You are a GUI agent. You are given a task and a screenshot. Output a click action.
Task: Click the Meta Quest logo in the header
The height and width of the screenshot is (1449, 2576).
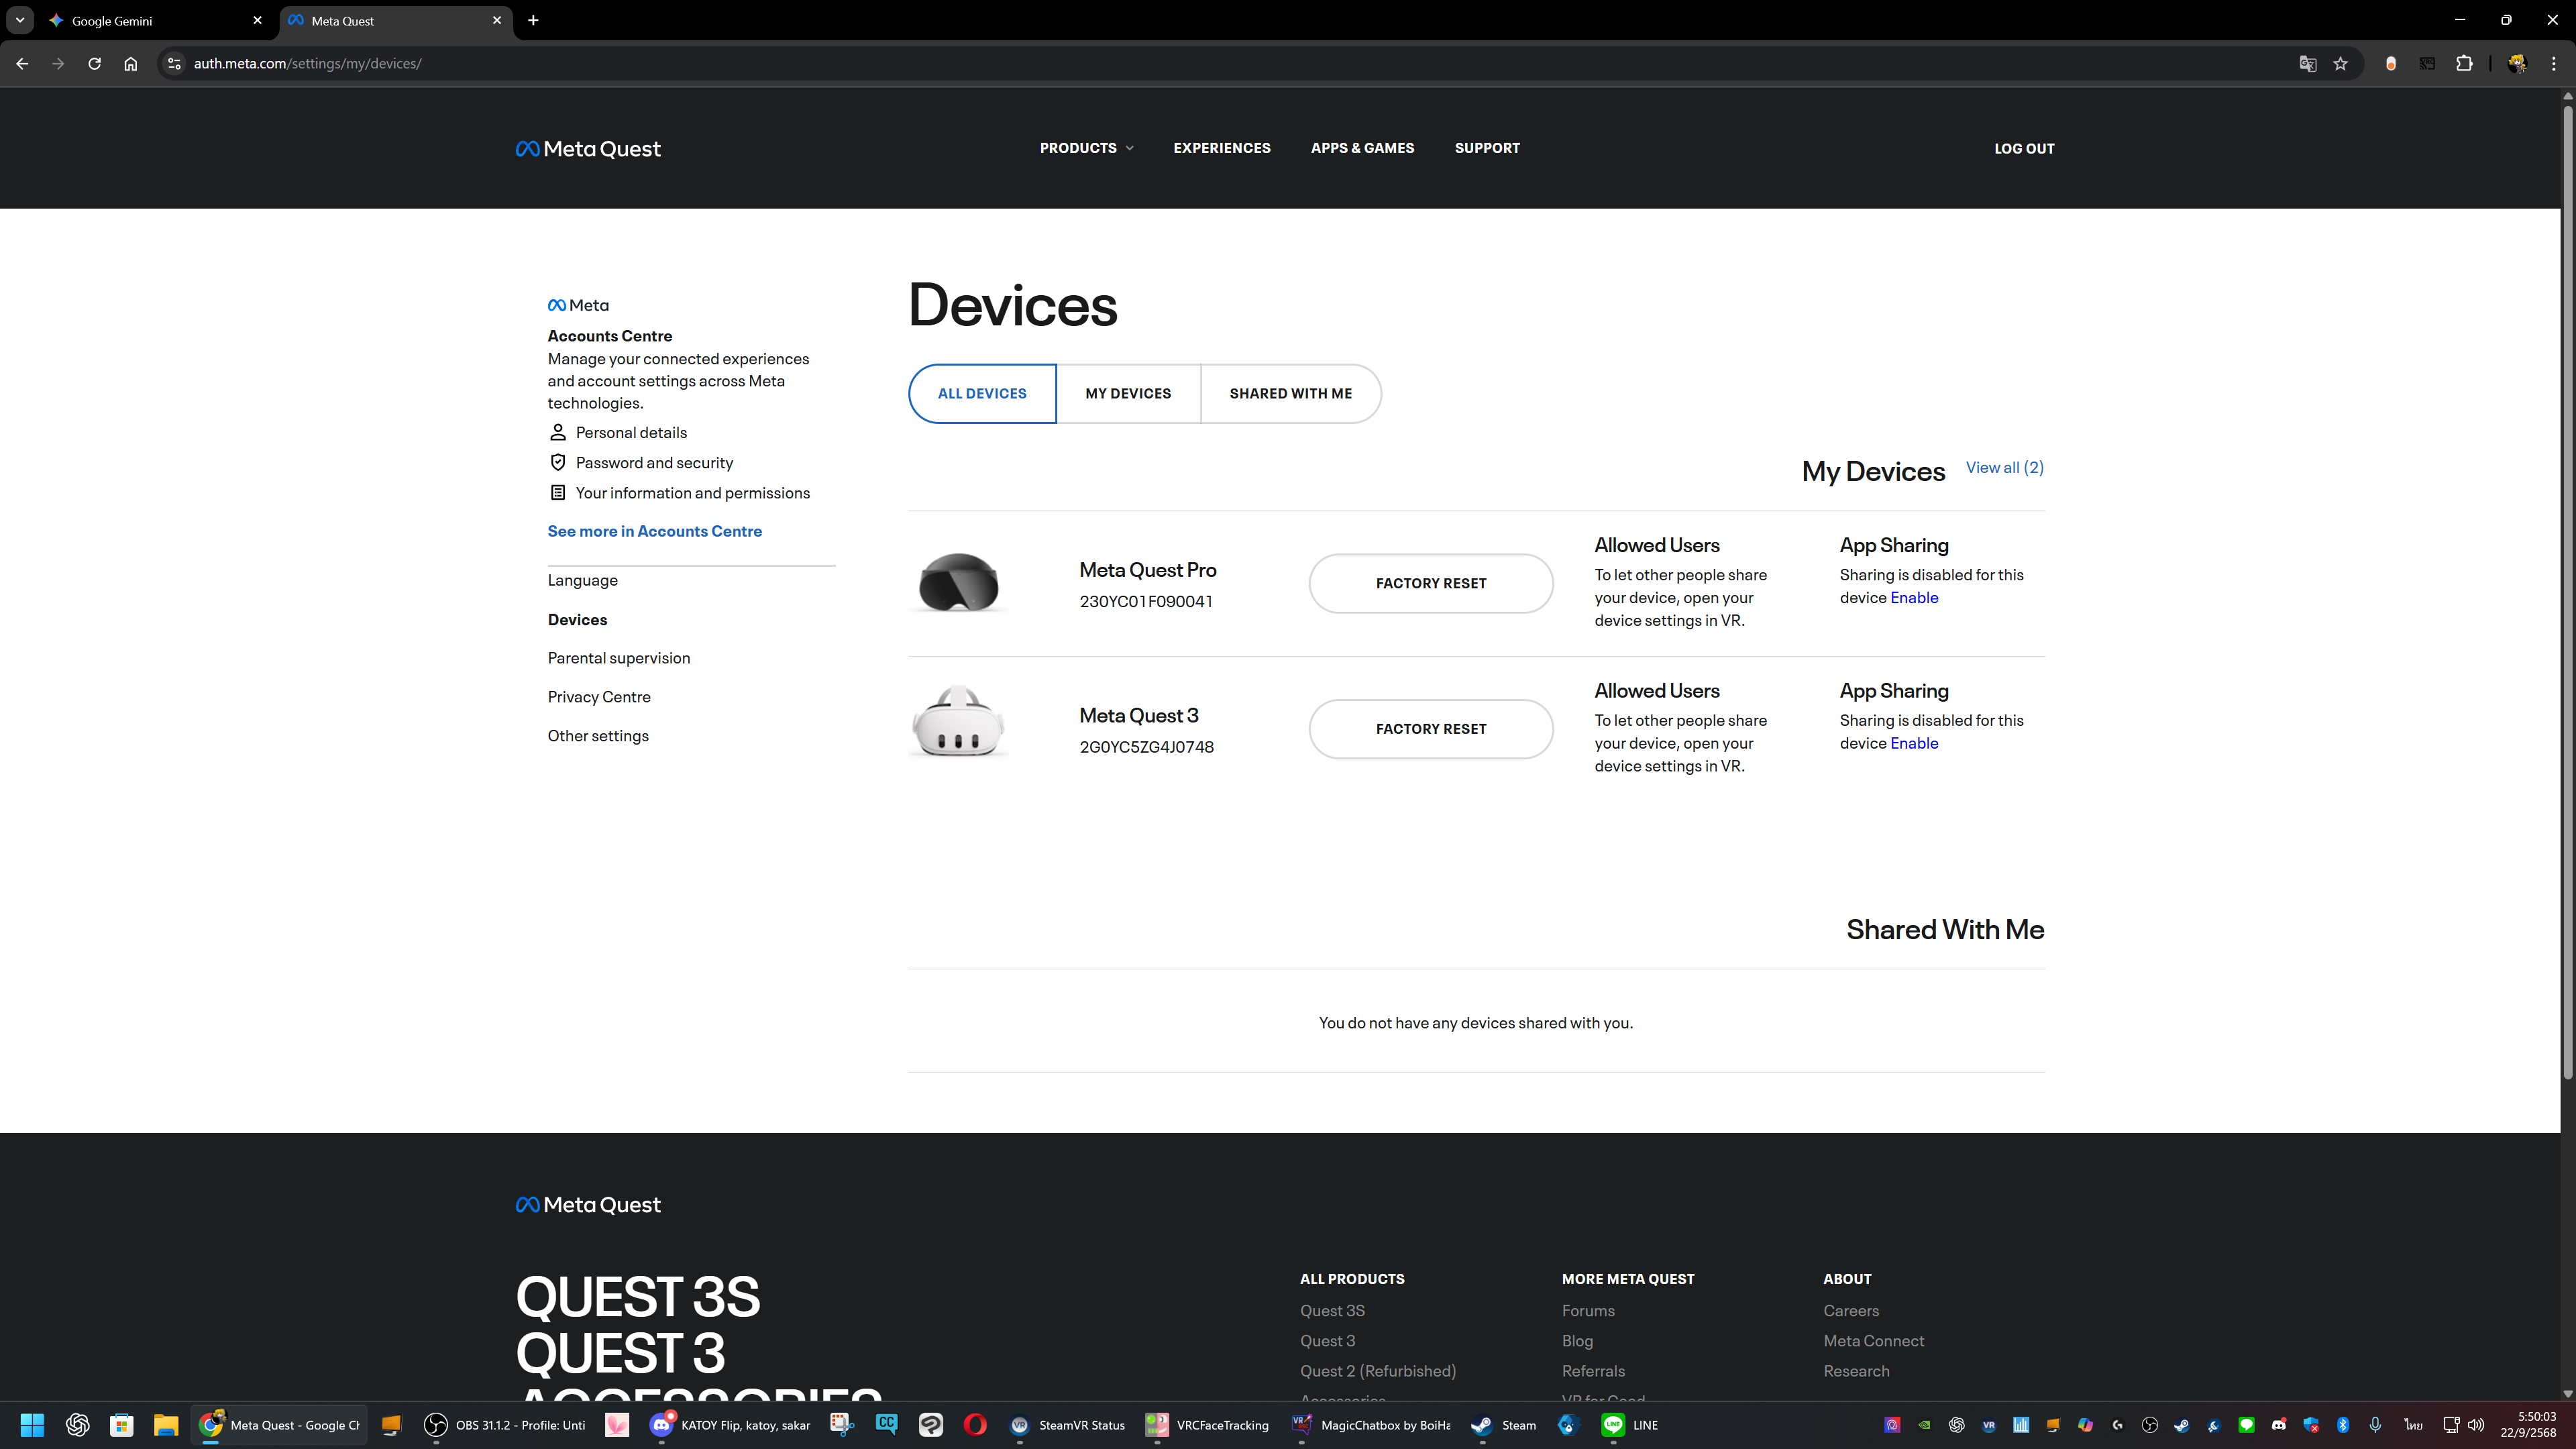[x=588, y=149]
